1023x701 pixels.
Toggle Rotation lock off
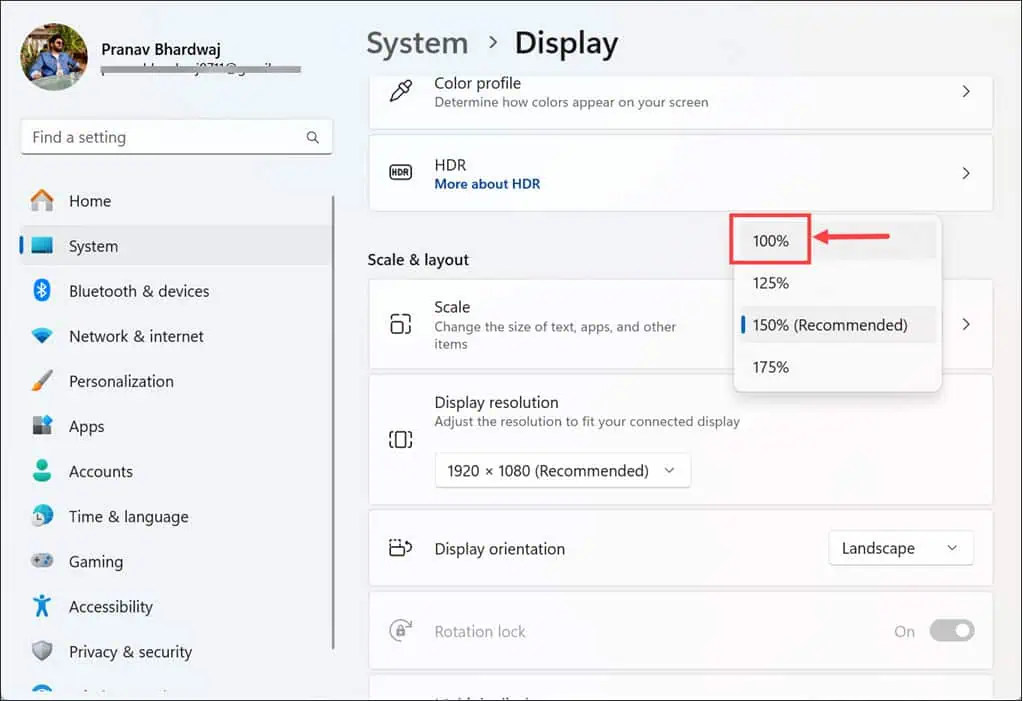[x=950, y=631]
